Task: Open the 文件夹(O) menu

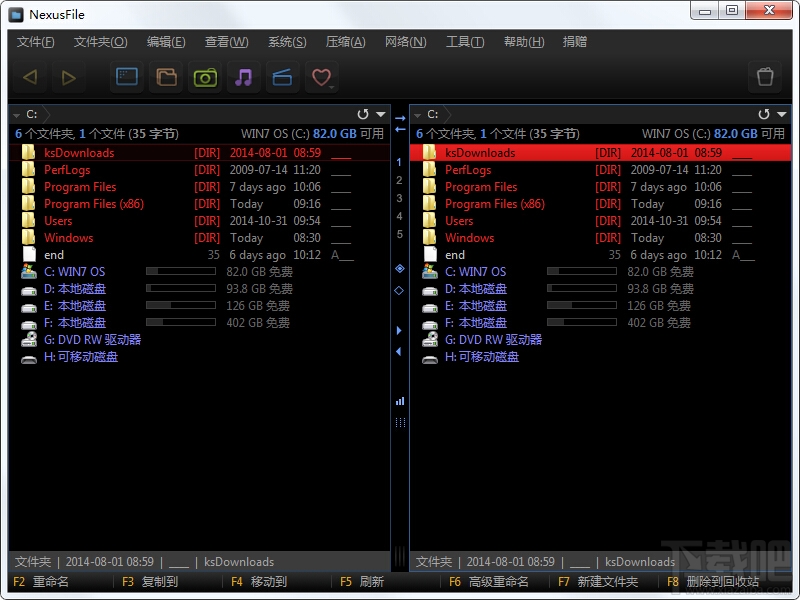Action: [101, 42]
